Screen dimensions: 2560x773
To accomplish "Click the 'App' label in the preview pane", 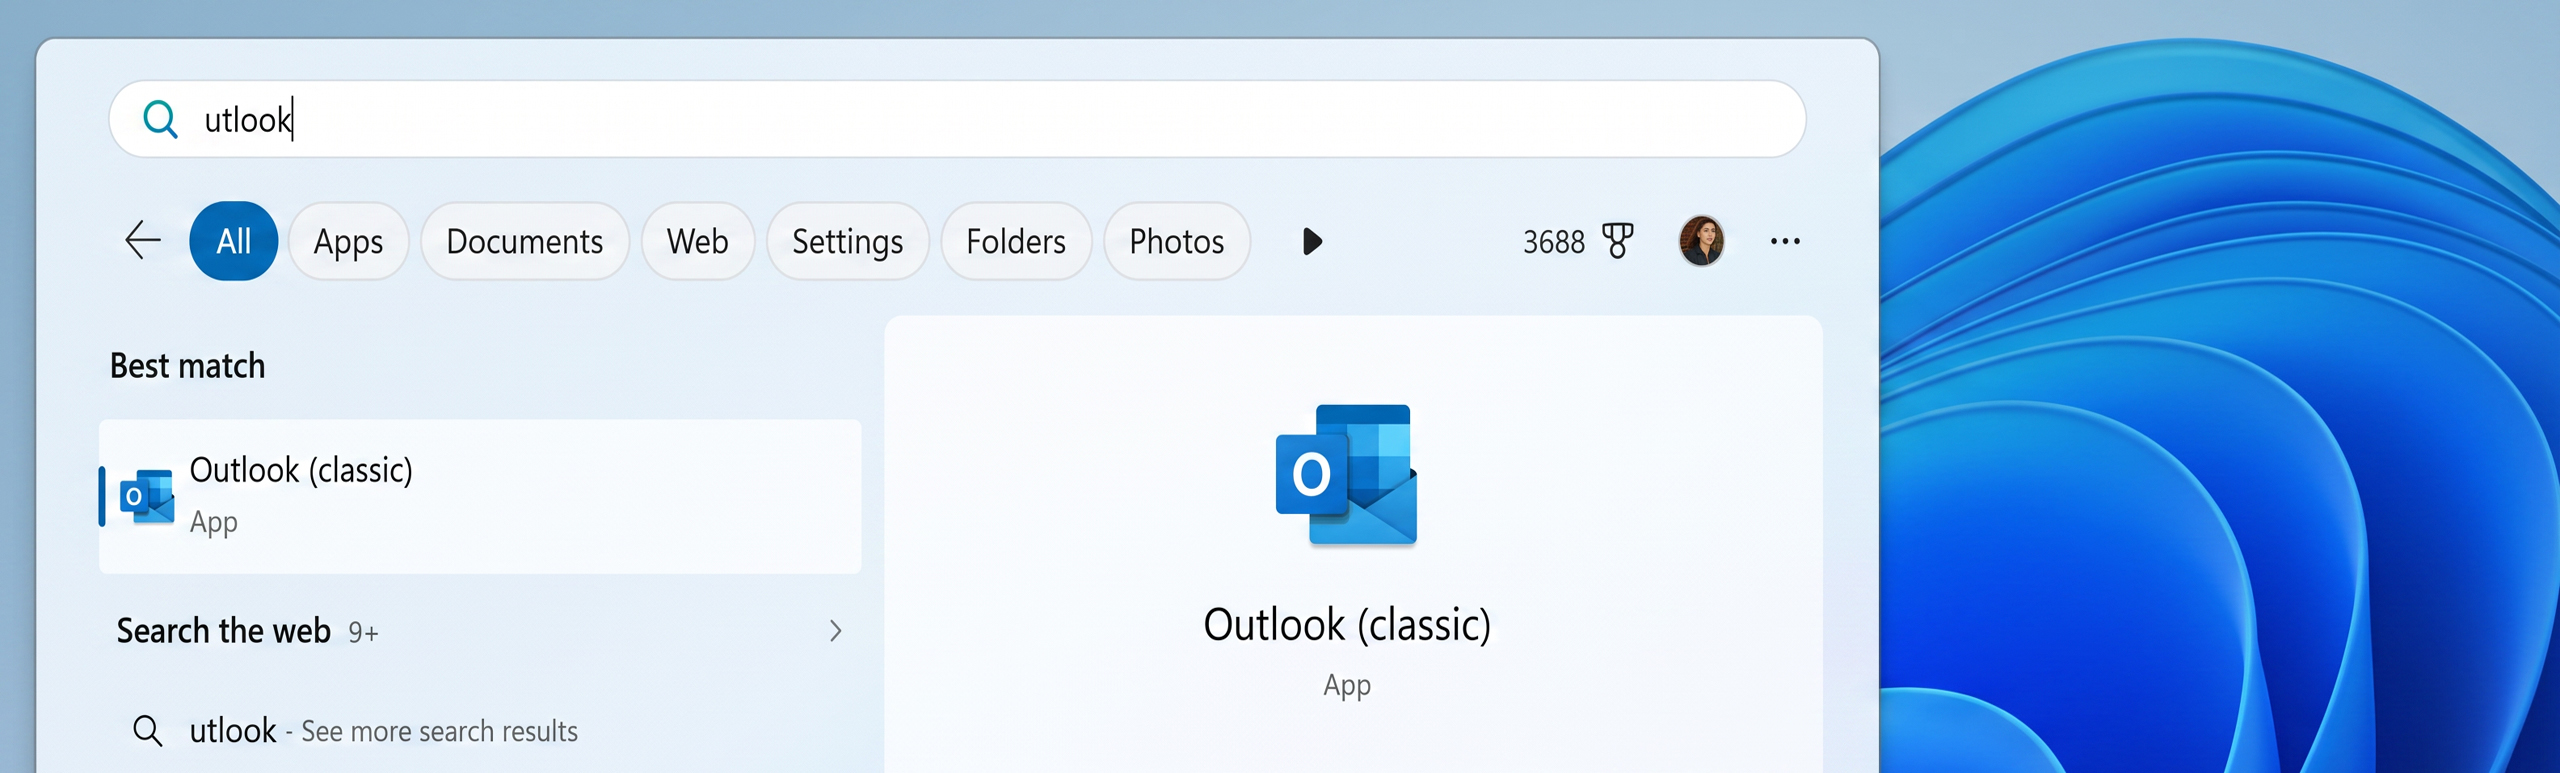I will click(x=1347, y=686).
